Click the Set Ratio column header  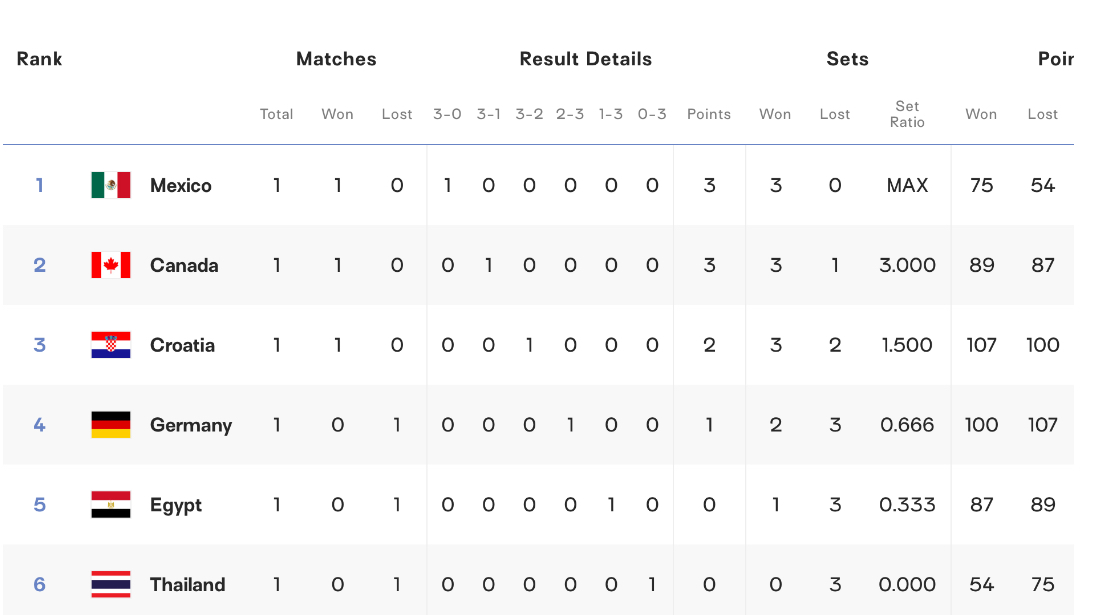(907, 114)
